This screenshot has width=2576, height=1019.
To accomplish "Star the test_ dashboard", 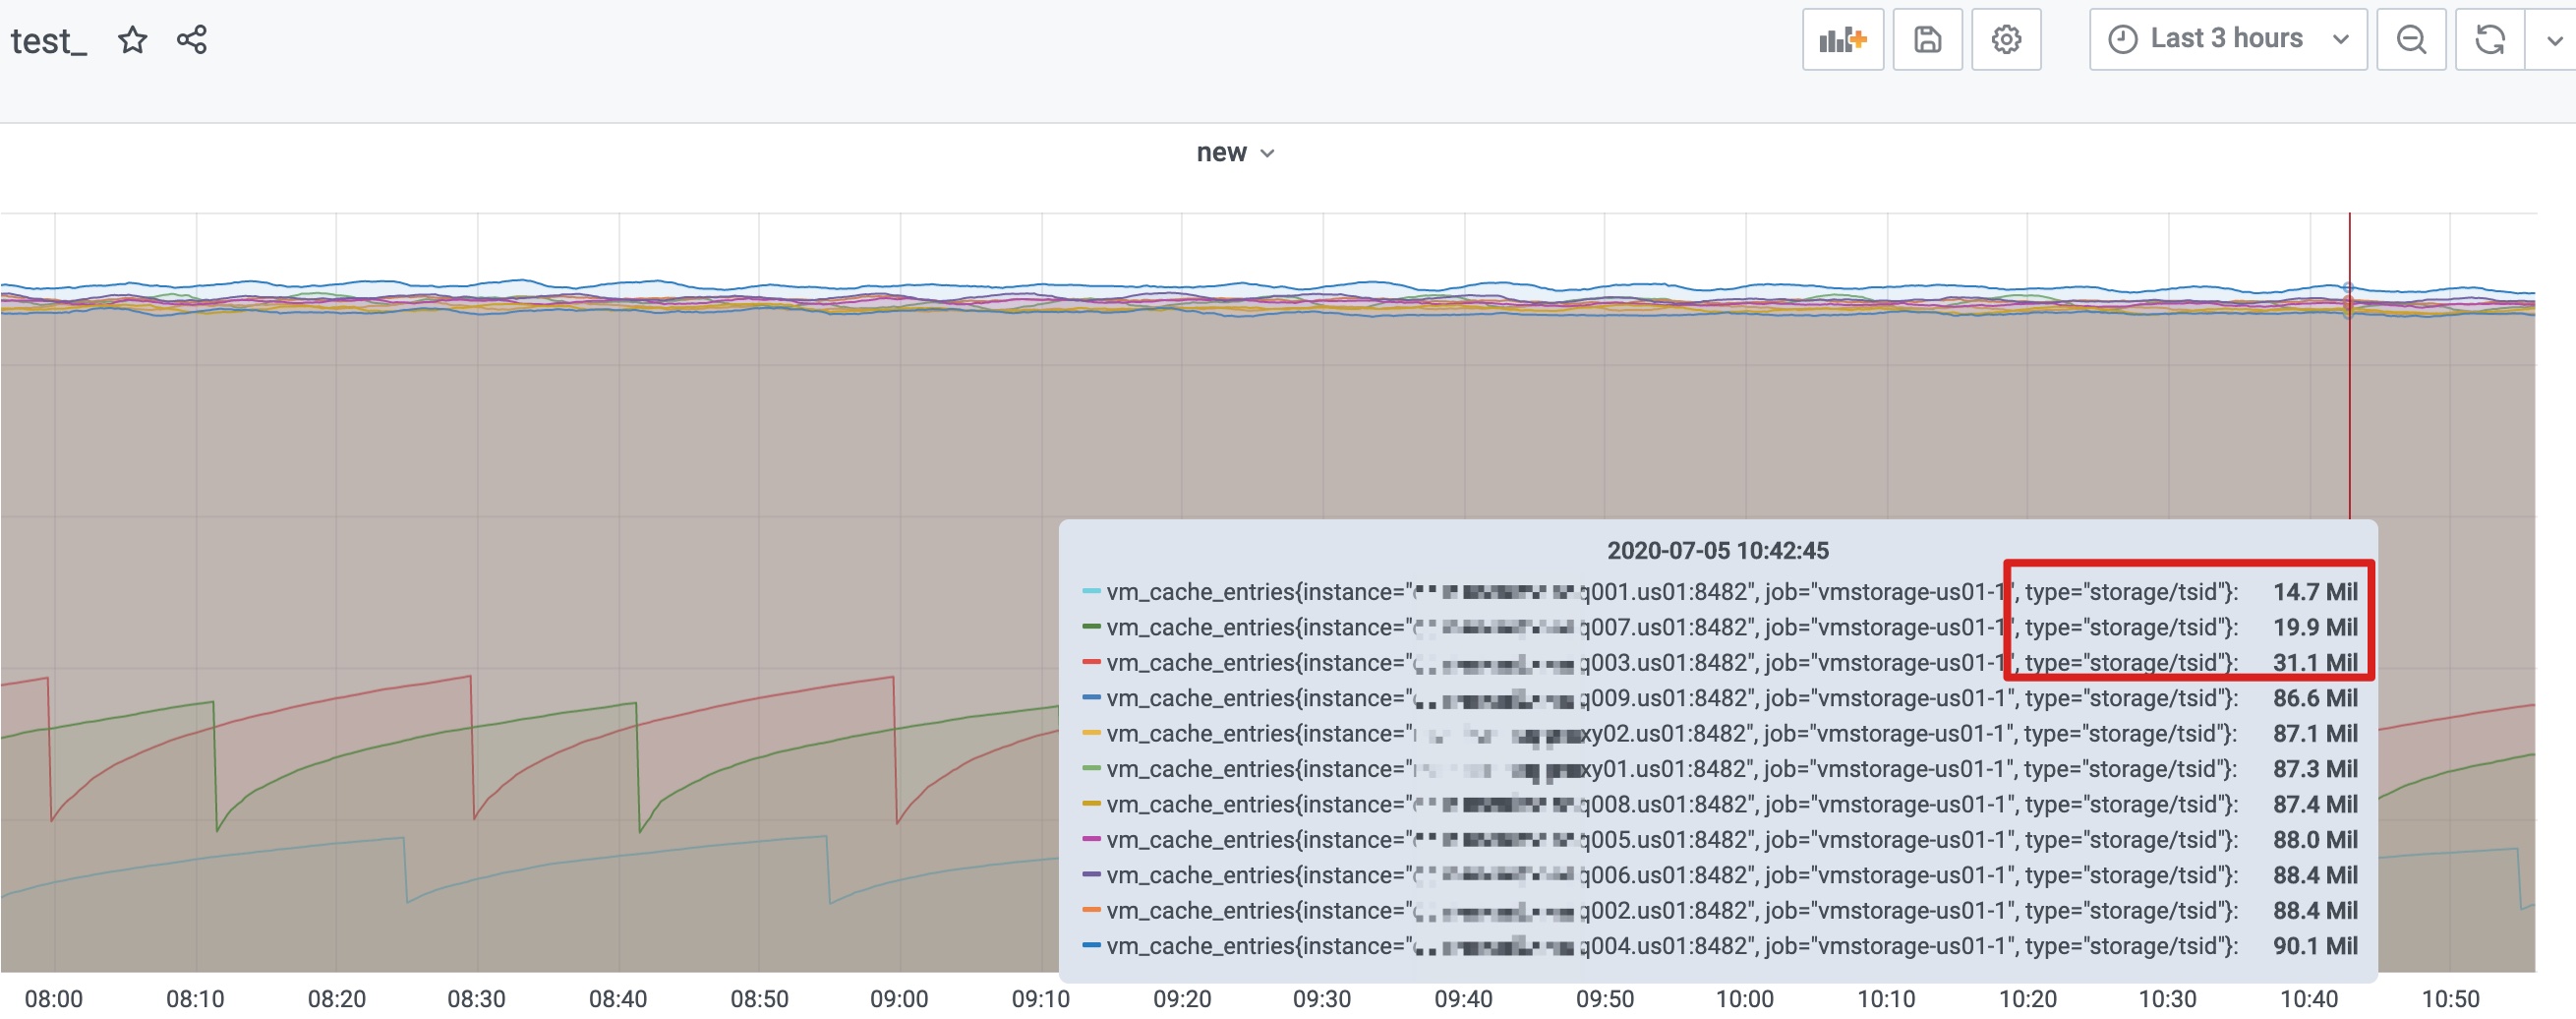I will [x=132, y=41].
